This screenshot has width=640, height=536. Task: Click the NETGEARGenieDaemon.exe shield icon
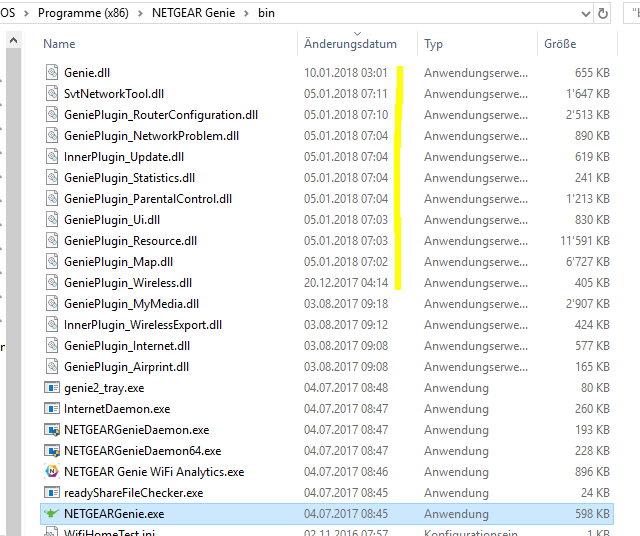[x=52, y=429]
